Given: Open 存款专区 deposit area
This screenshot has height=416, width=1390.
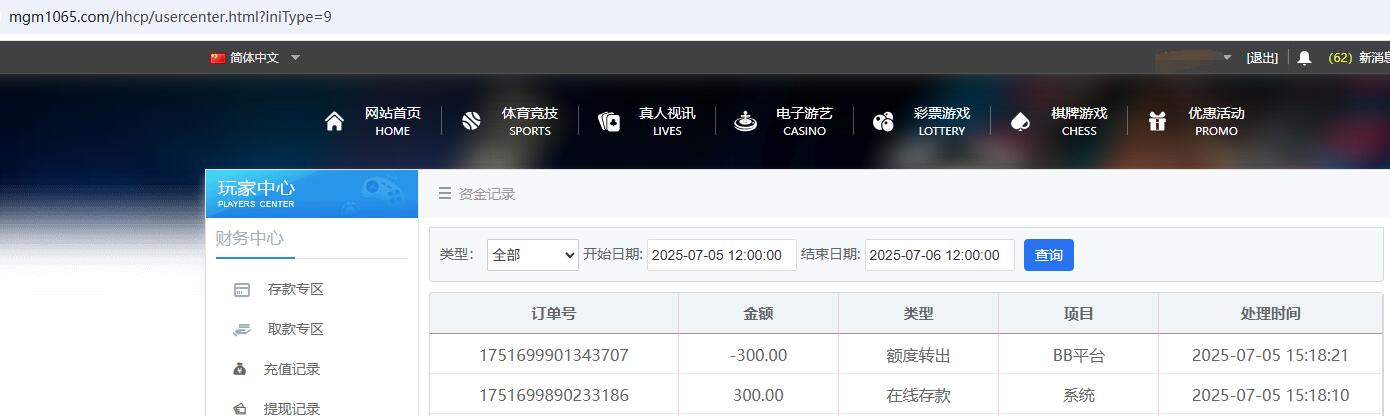Looking at the screenshot, I should point(296,290).
